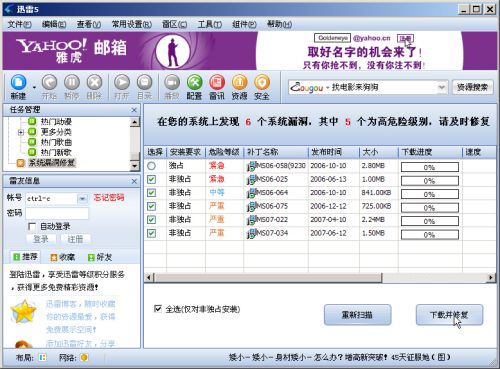The image size is (500, 369).
Task: Open the 雷讯 news toolbar icon
Action: click(217, 83)
